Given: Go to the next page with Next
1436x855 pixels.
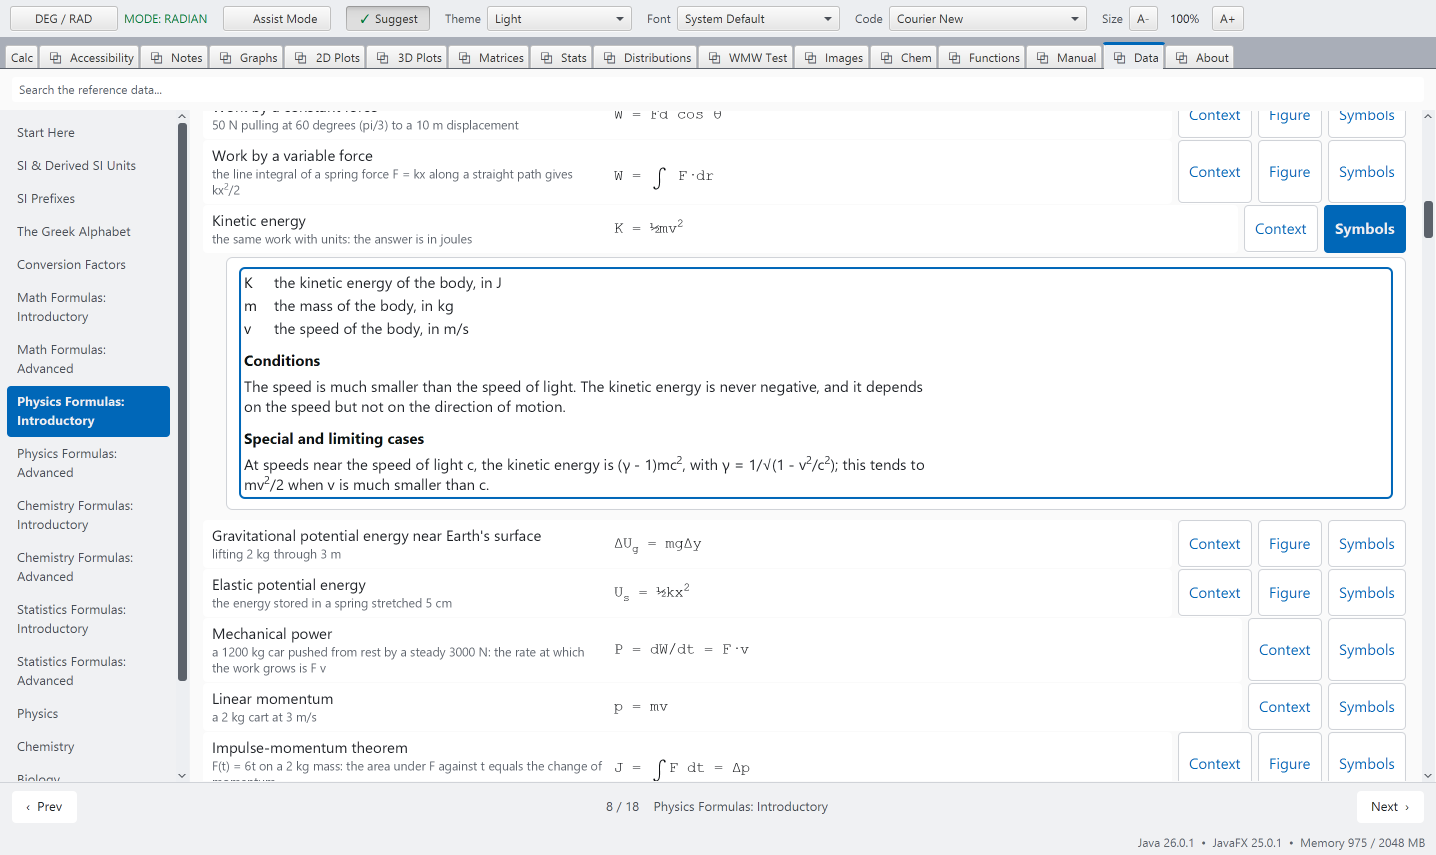Looking at the screenshot, I should click(1390, 807).
